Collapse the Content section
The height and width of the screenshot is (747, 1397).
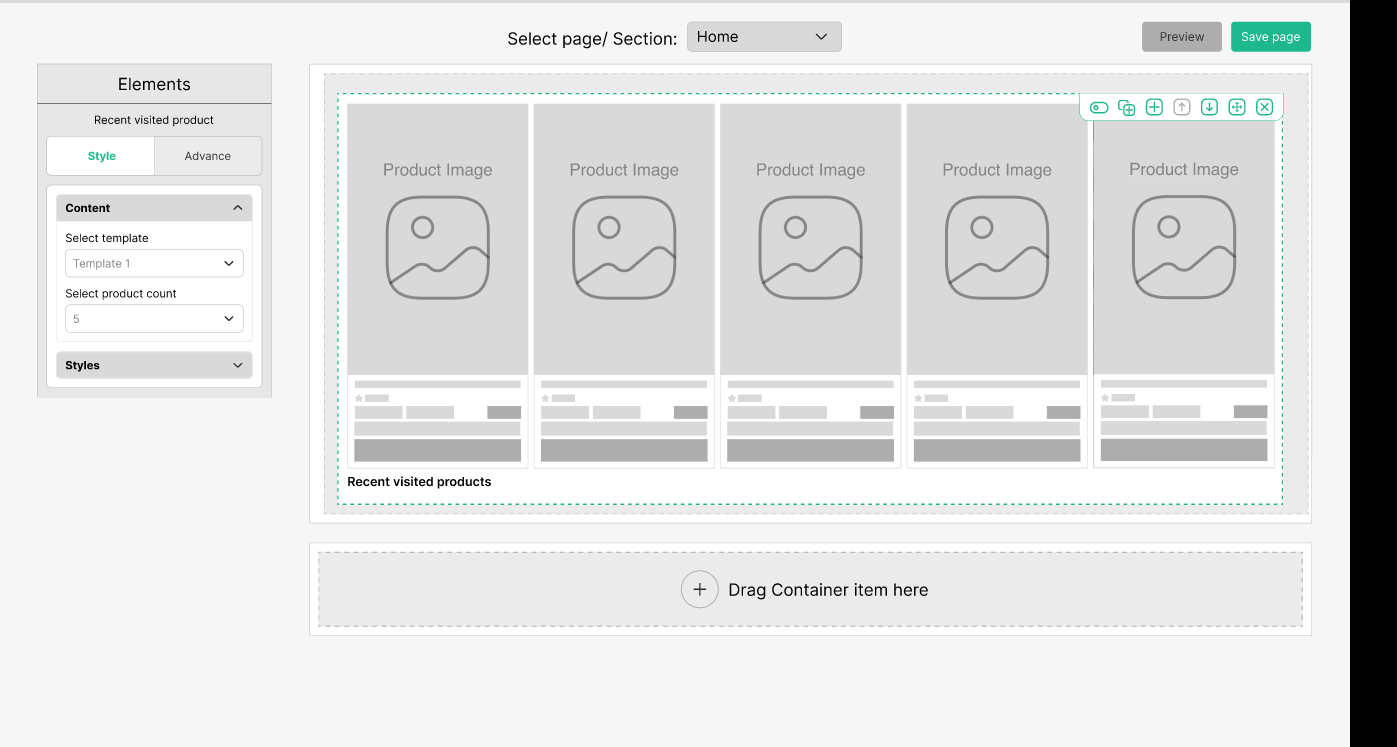click(154, 208)
